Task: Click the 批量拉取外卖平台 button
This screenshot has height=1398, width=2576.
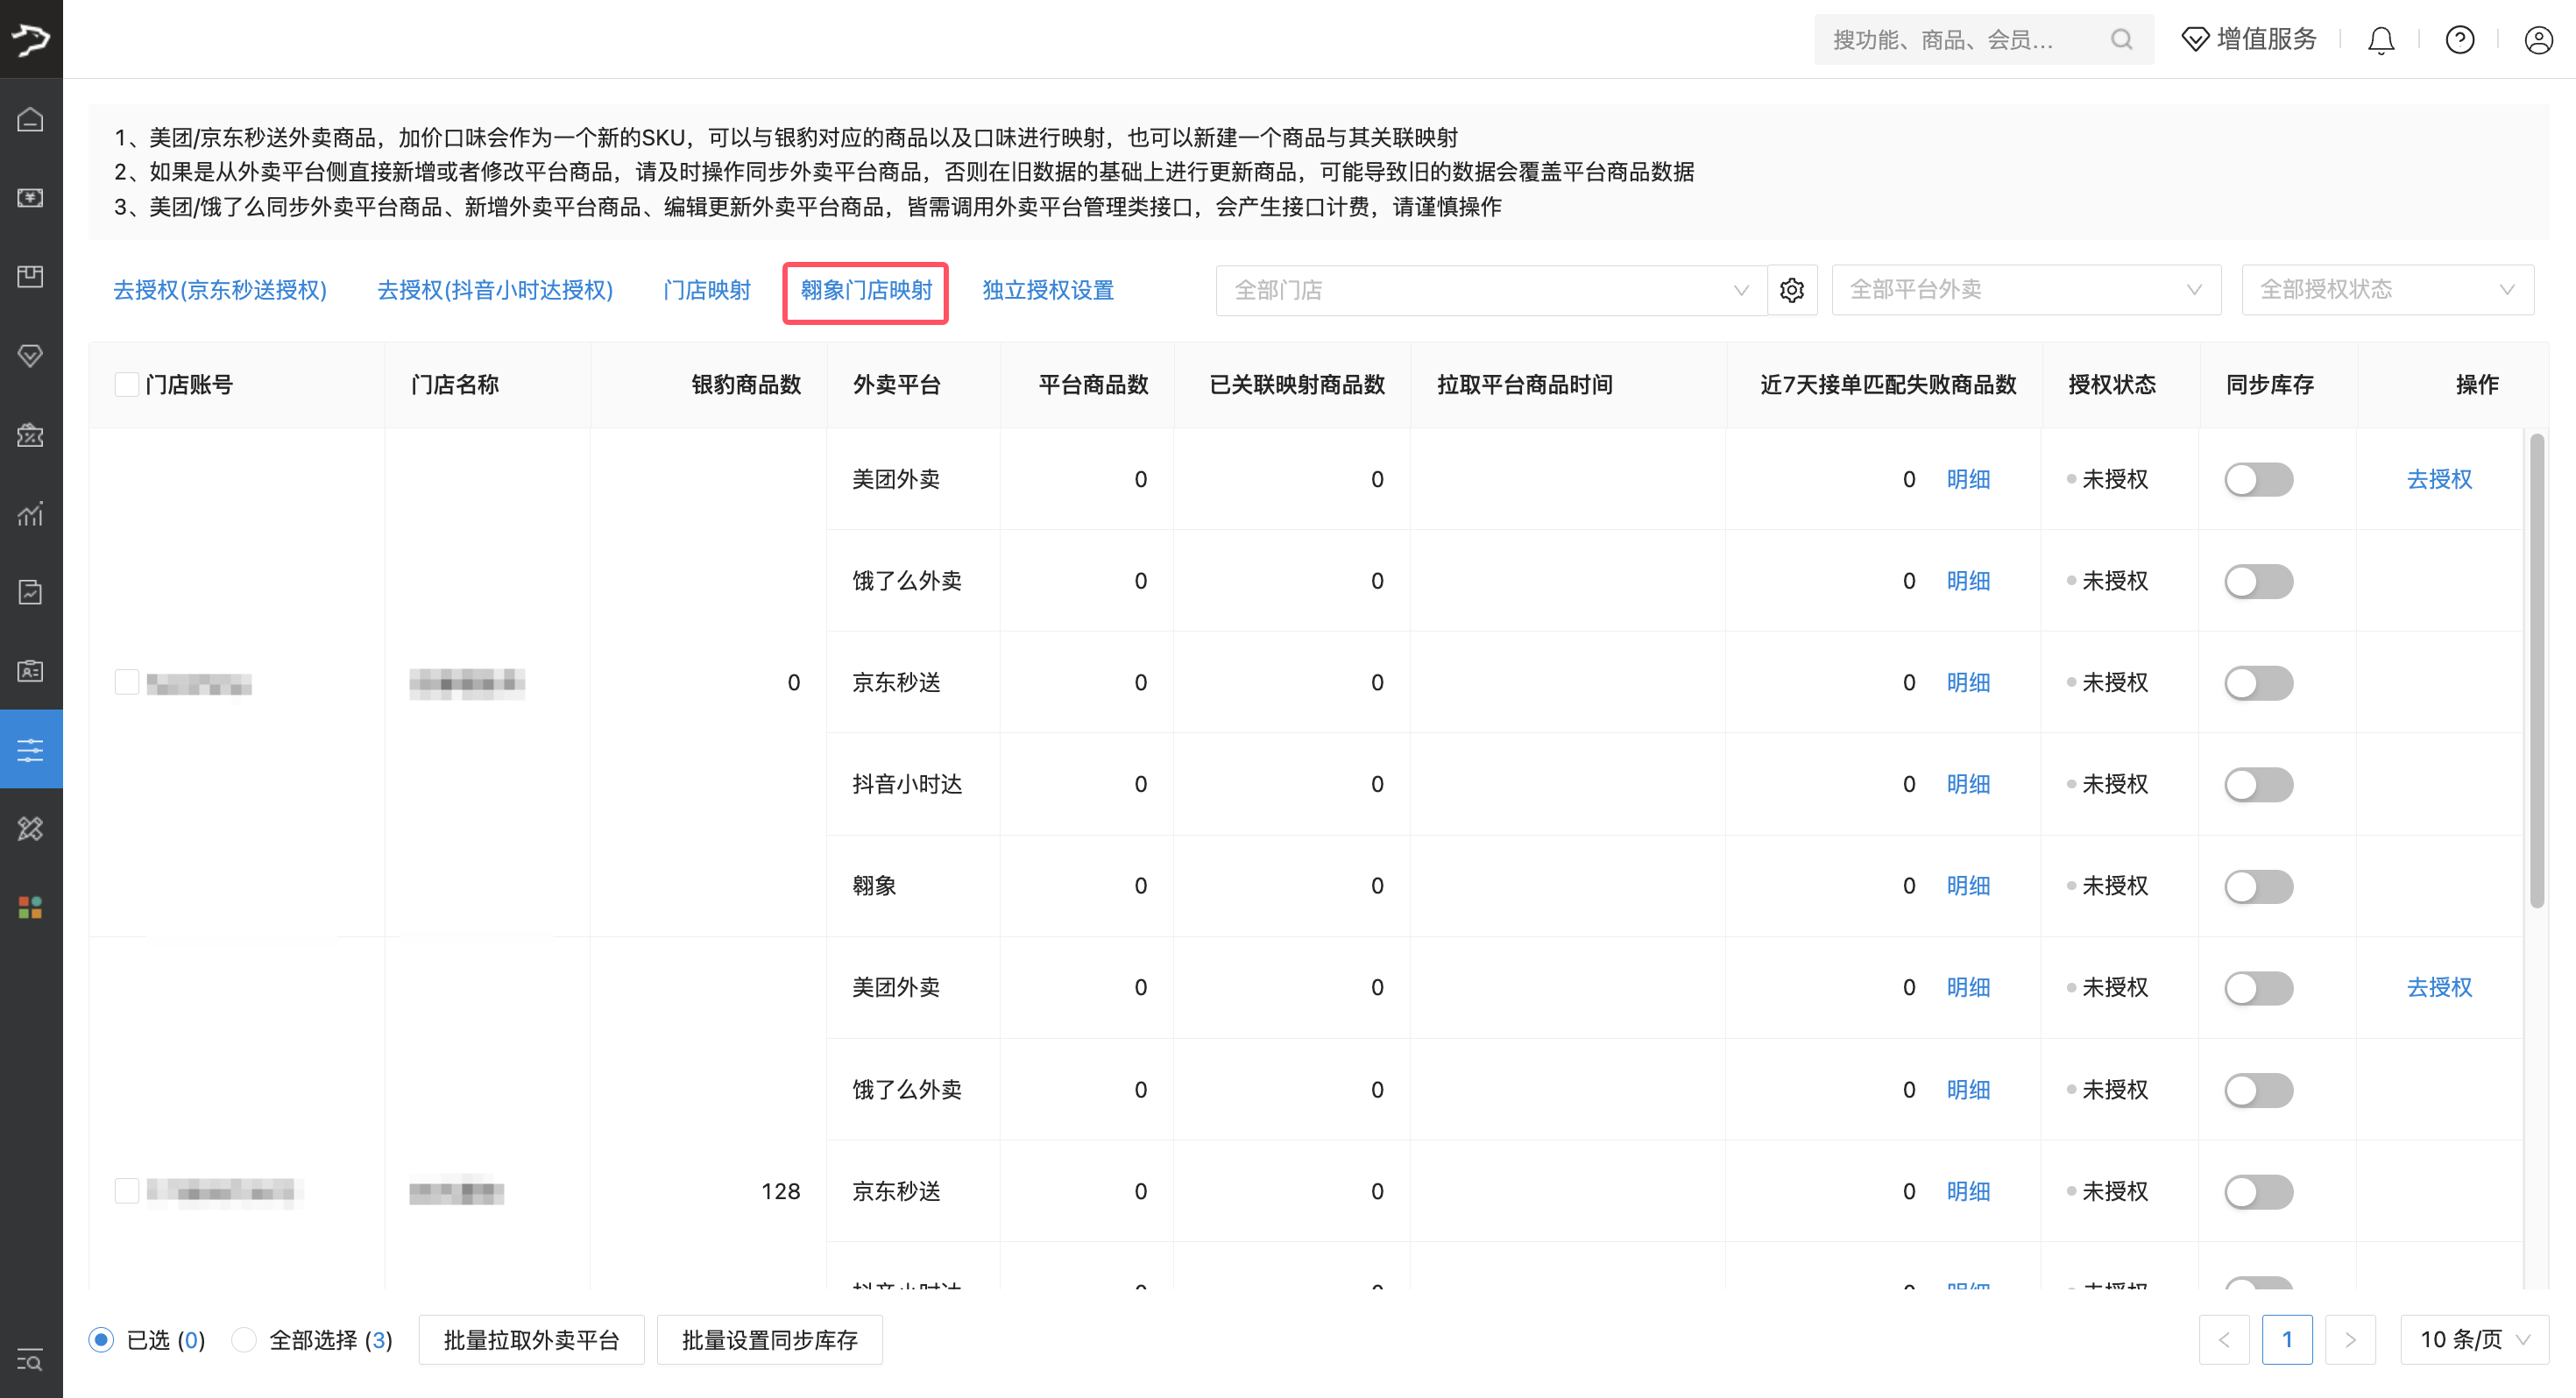Action: pos(531,1339)
